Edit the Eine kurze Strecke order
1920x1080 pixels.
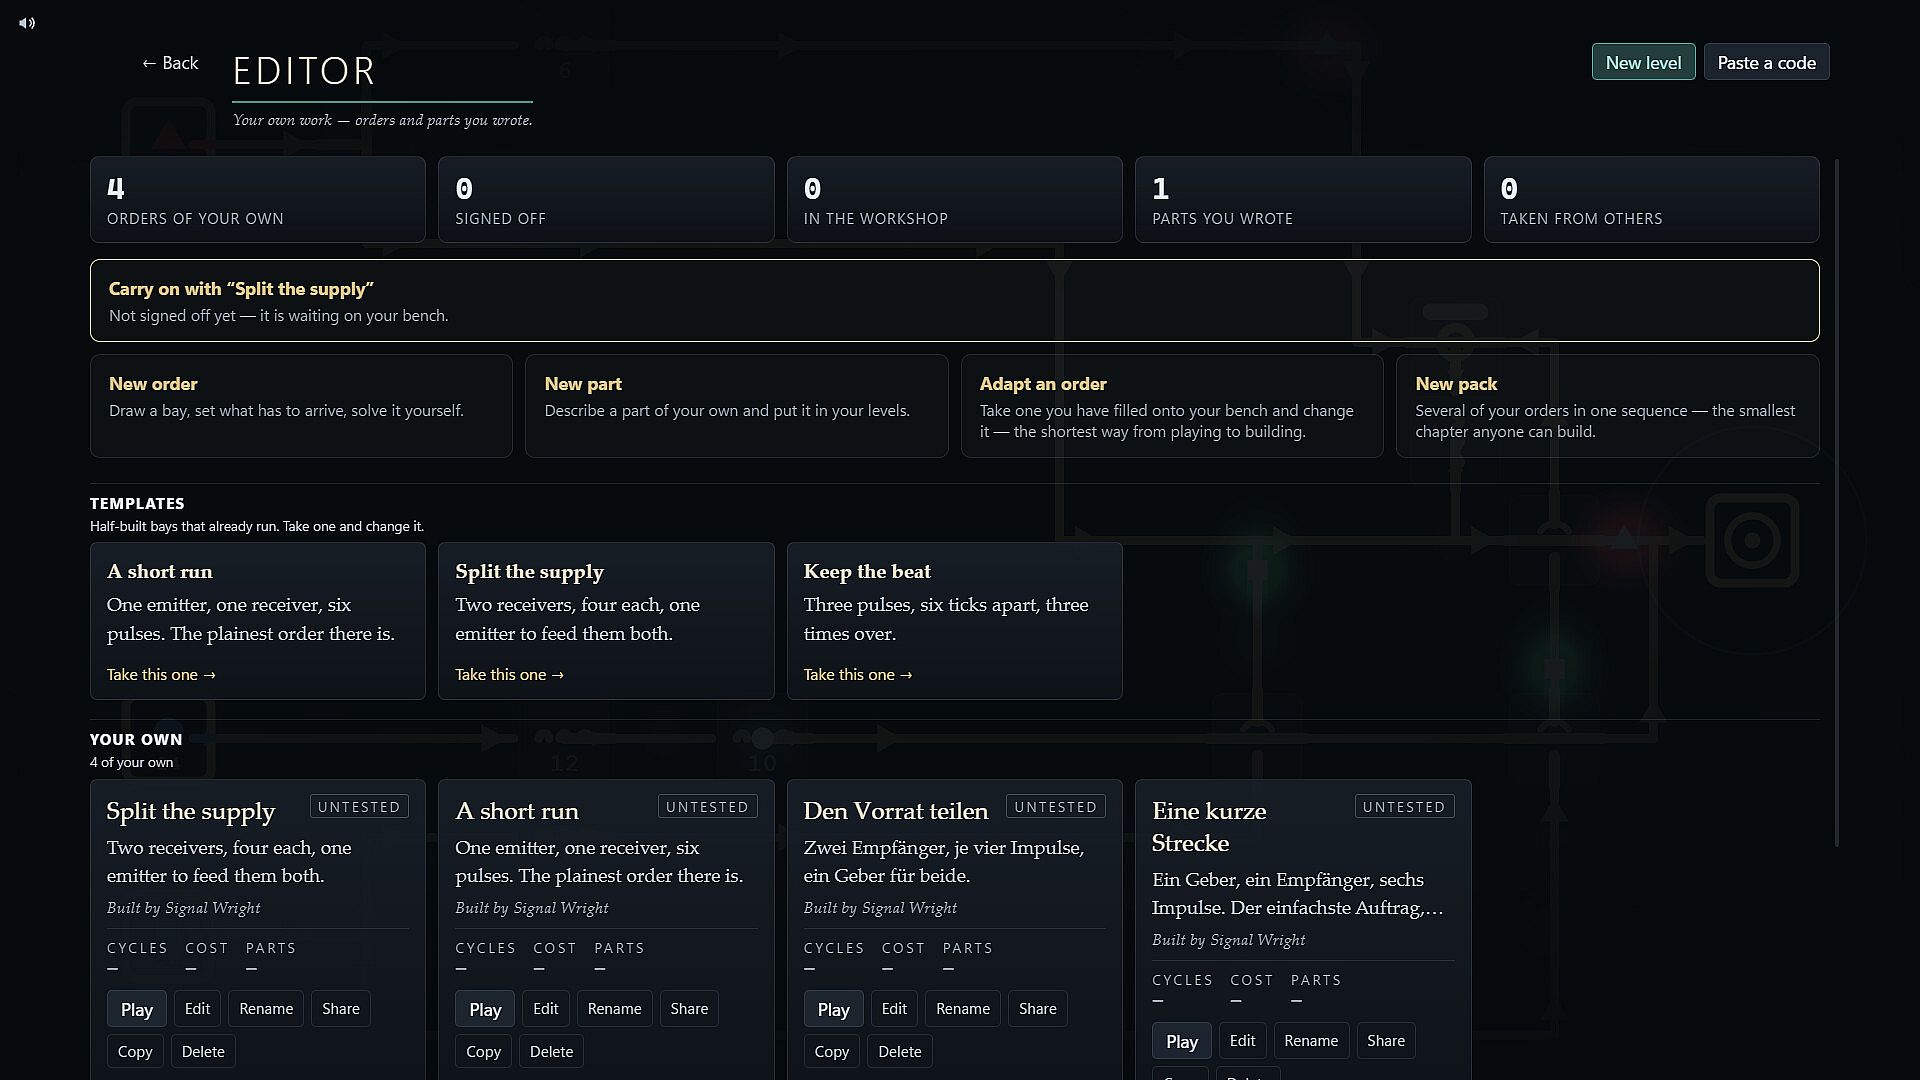coord(1242,1041)
